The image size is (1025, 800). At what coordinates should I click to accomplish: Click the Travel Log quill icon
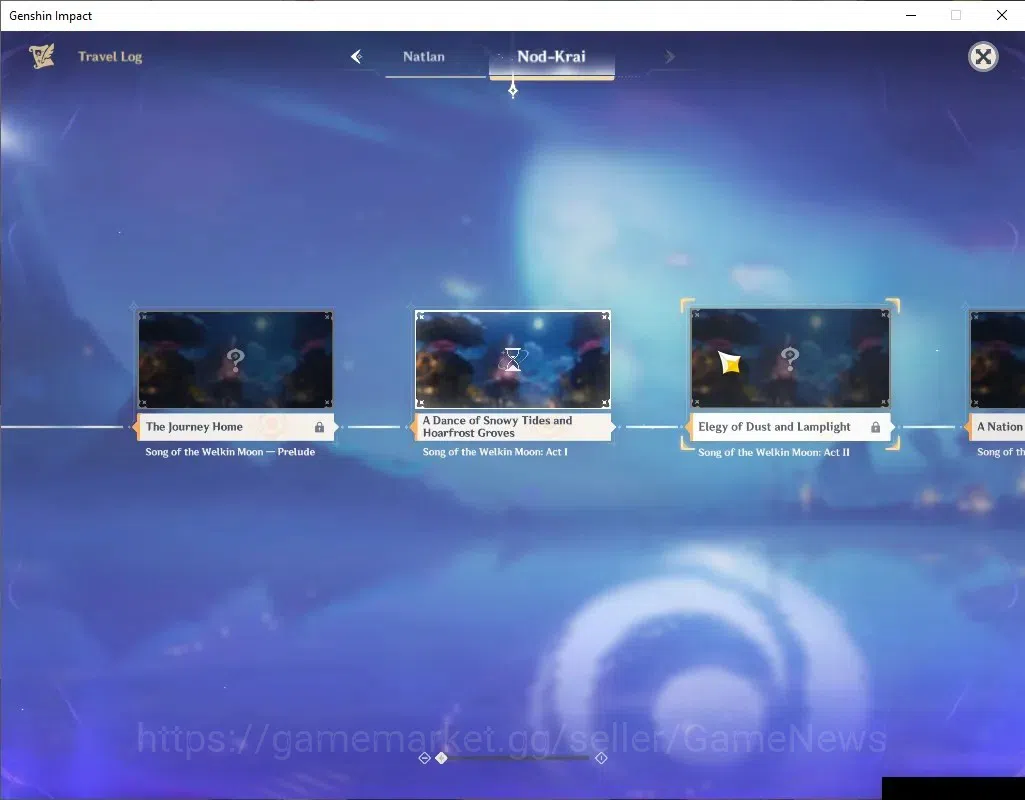41,56
